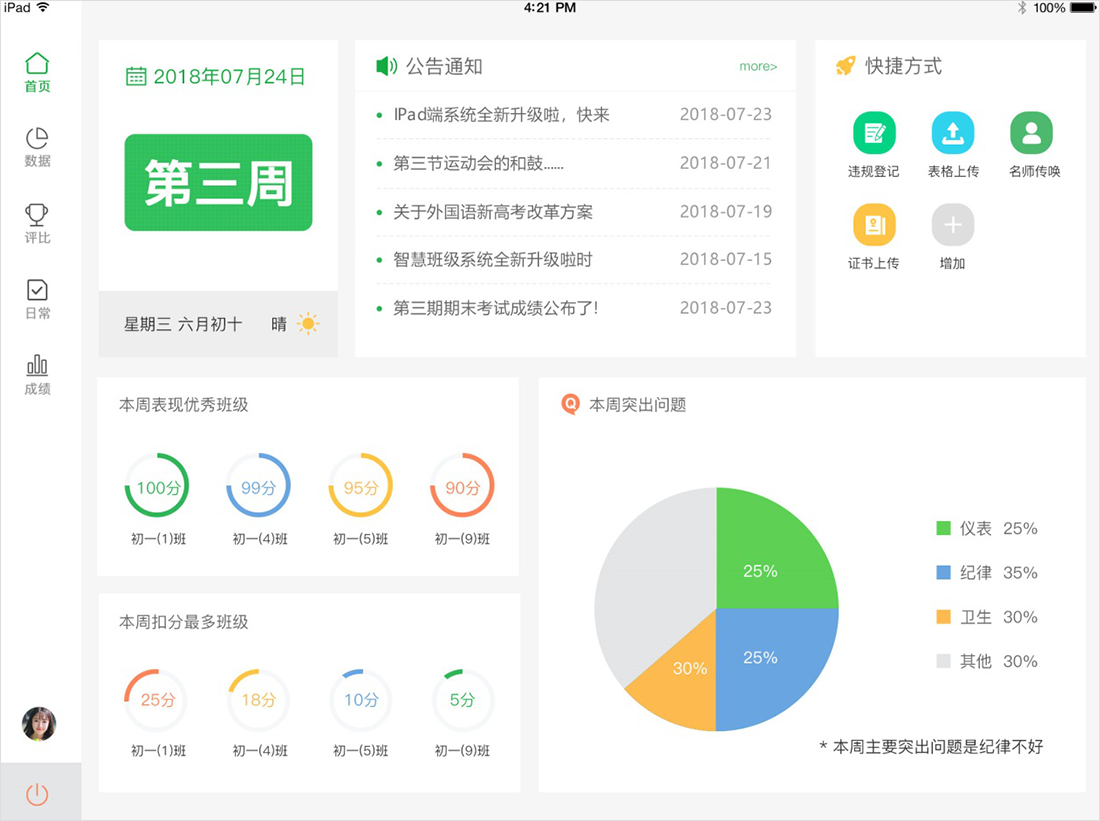Open the 违规登记 shortcut icon

coord(874,133)
